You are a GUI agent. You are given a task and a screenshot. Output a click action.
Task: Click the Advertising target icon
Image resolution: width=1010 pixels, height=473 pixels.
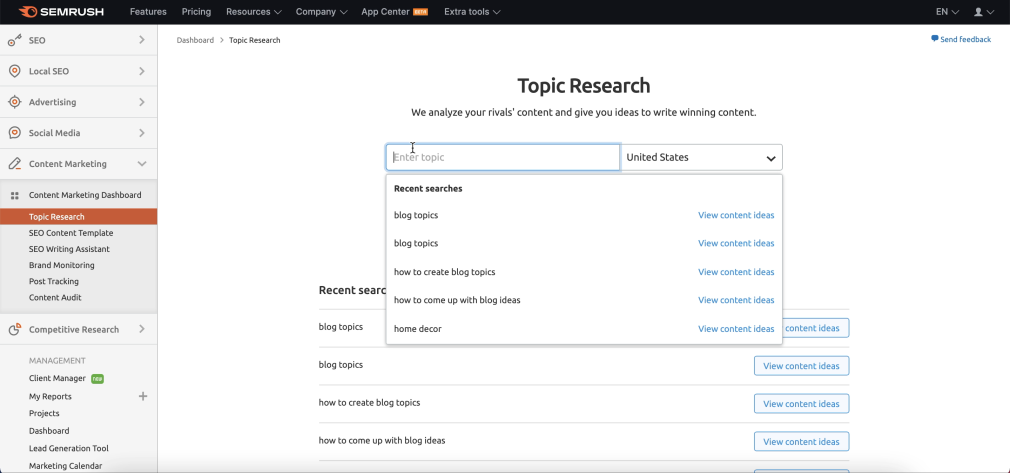coord(15,102)
